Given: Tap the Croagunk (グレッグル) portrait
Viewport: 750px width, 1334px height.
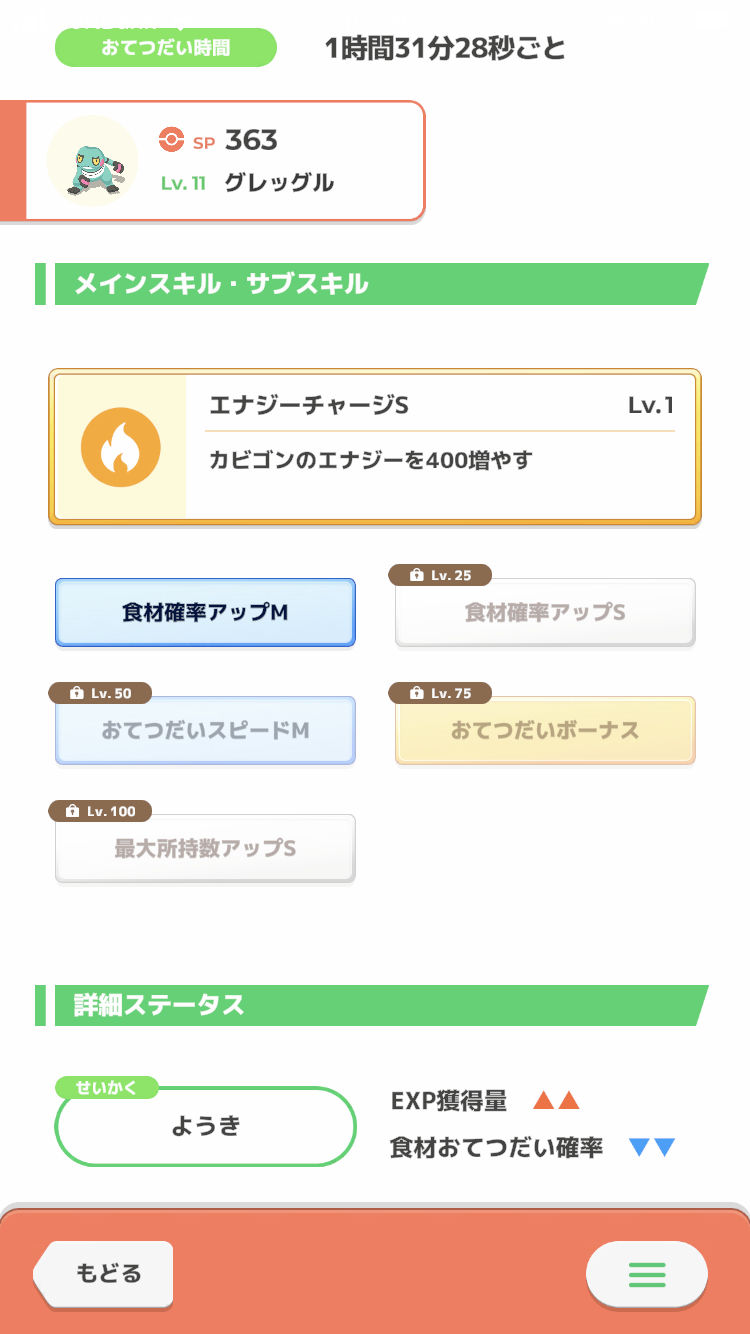Looking at the screenshot, I should pyautogui.click(x=92, y=161).
